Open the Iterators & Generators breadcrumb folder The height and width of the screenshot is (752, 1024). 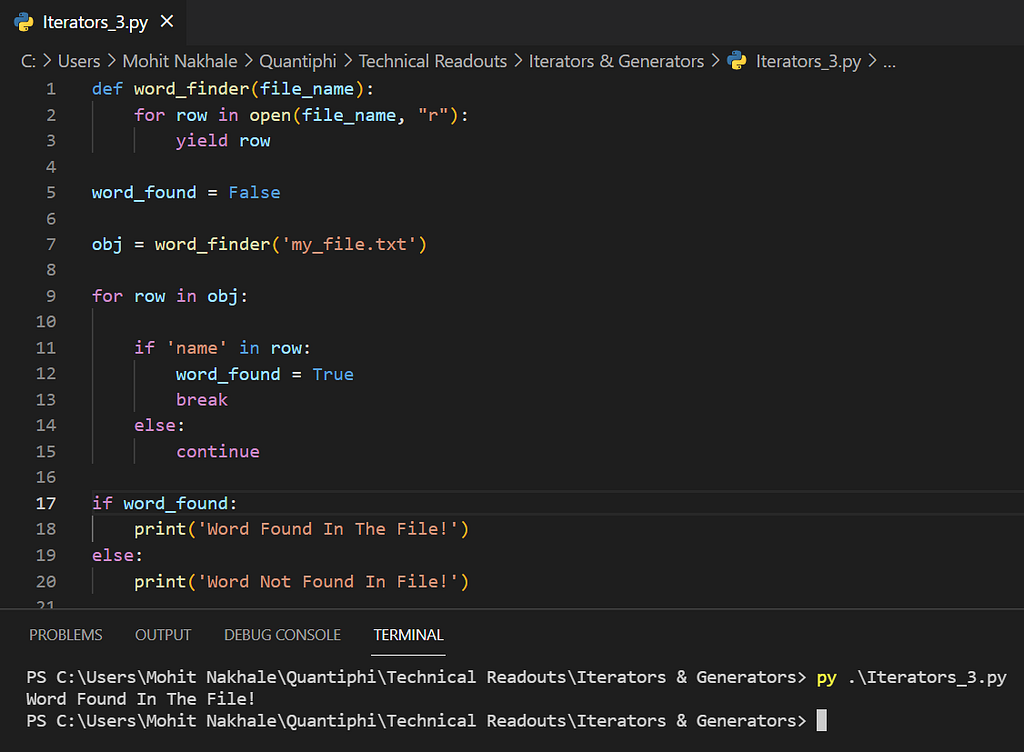click(616, 61)
